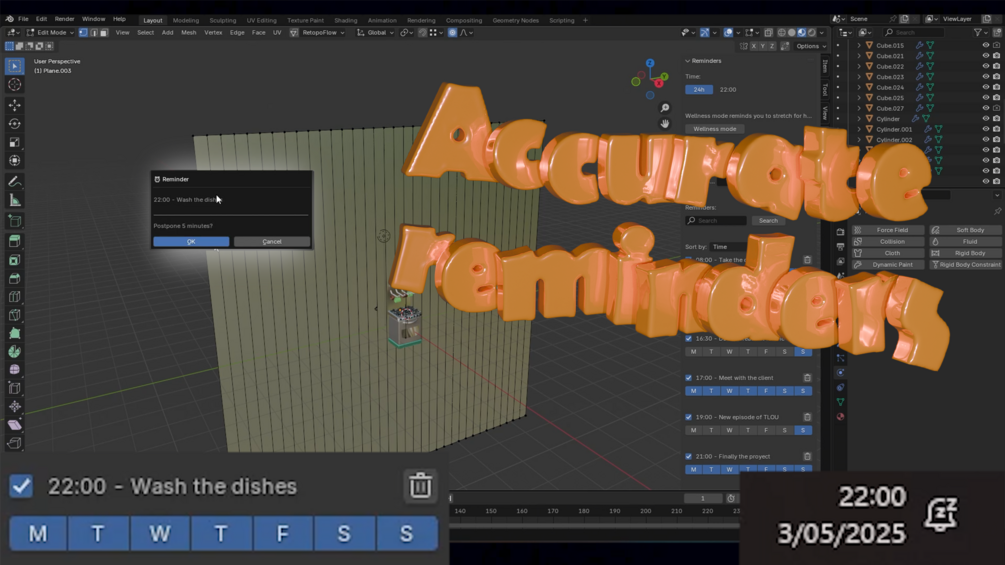Switch to the Sculpting workspace tab

[222, 20]
